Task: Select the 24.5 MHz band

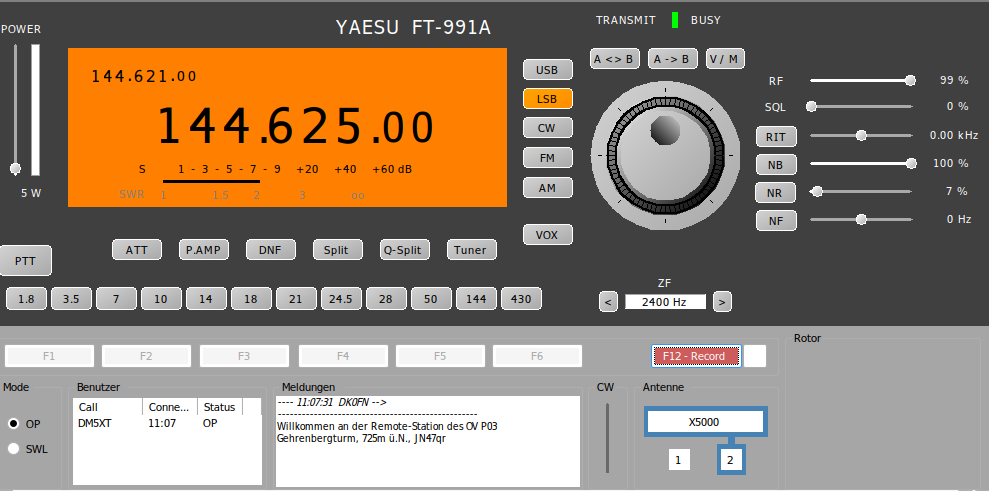Action: point(341,299)
